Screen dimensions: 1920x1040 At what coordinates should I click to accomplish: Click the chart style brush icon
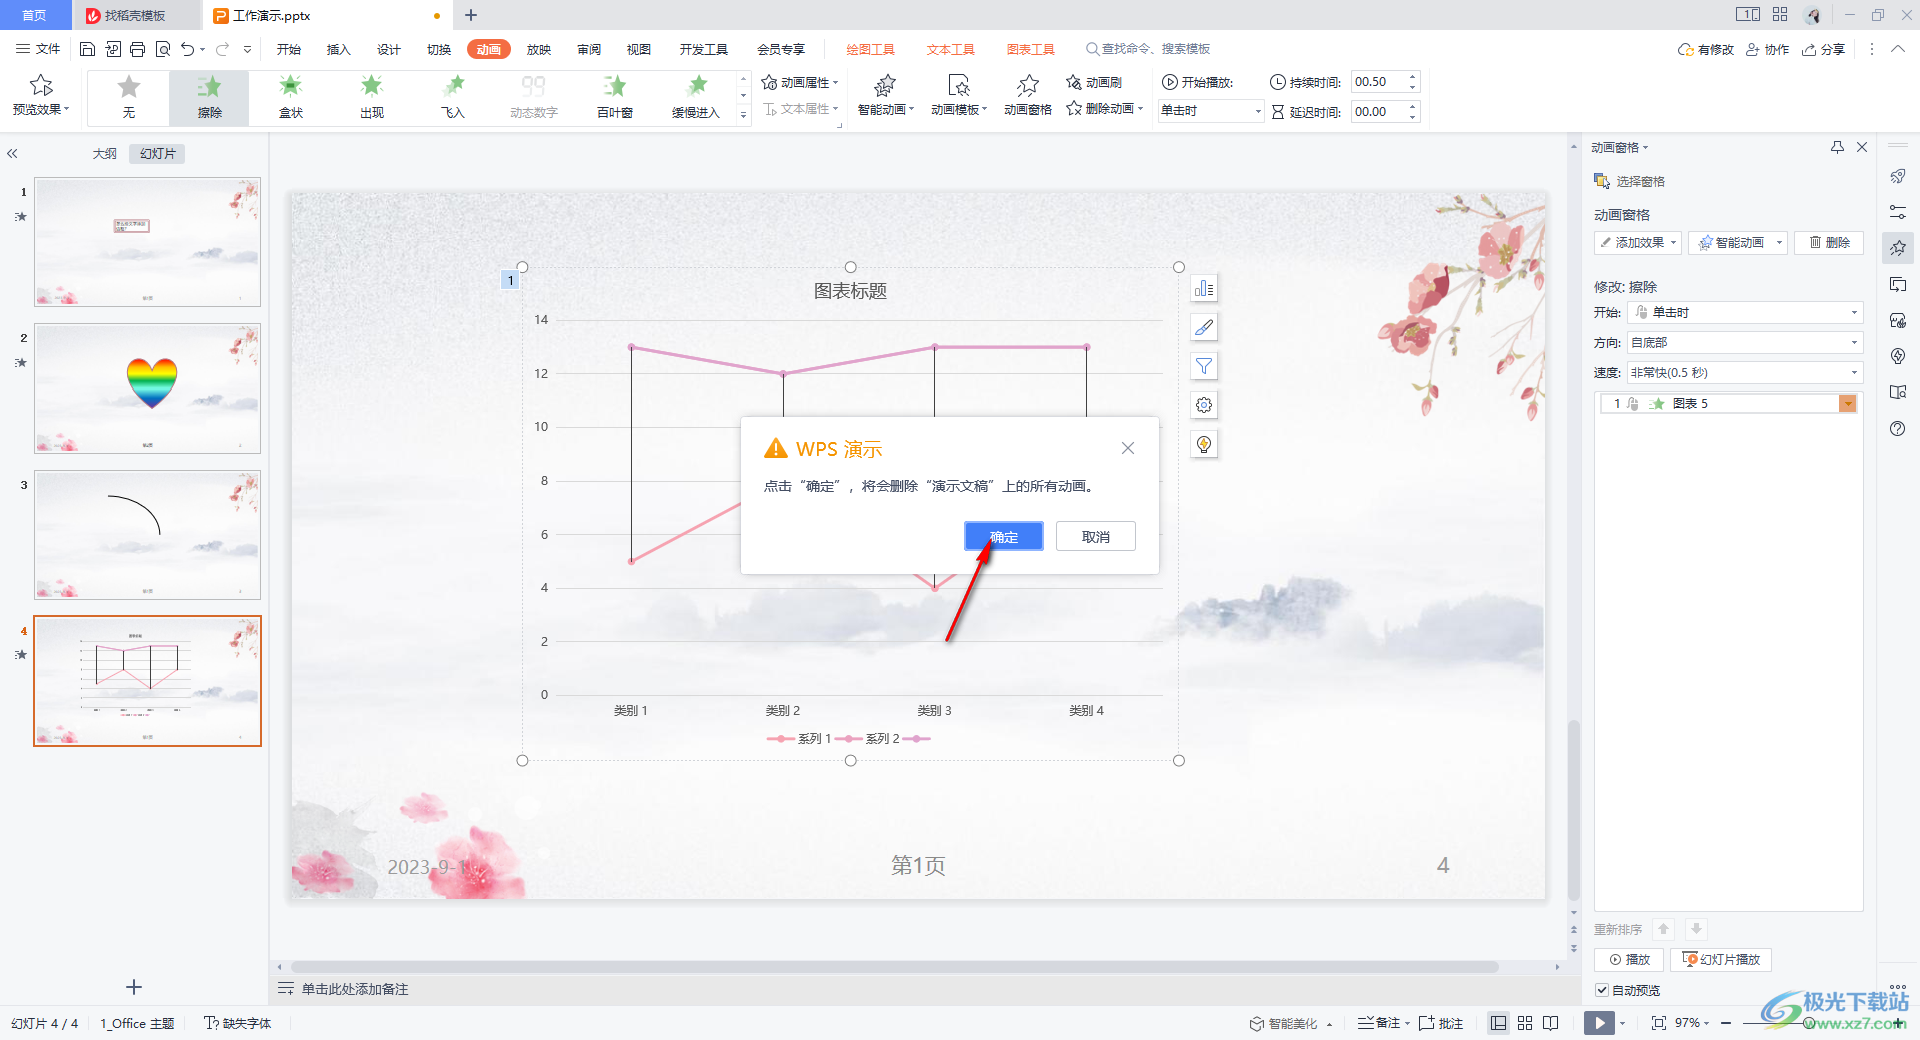tap(1204, 327)
